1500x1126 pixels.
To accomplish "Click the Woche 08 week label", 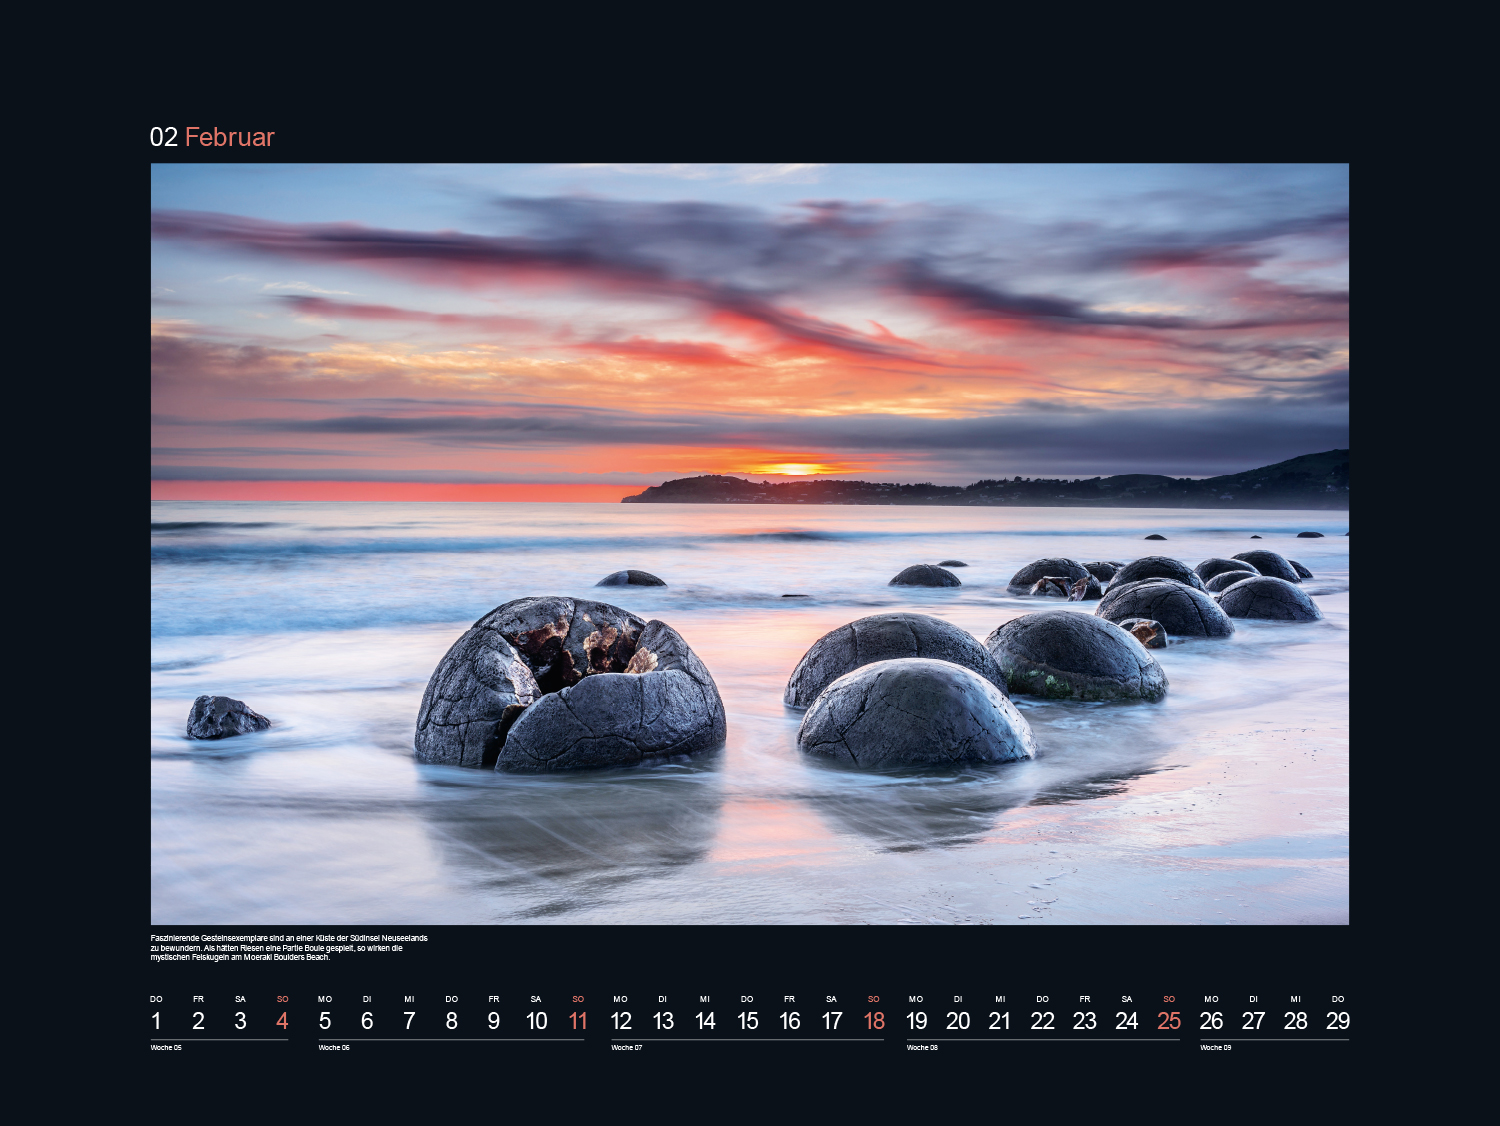I will tap(922, 1048).
